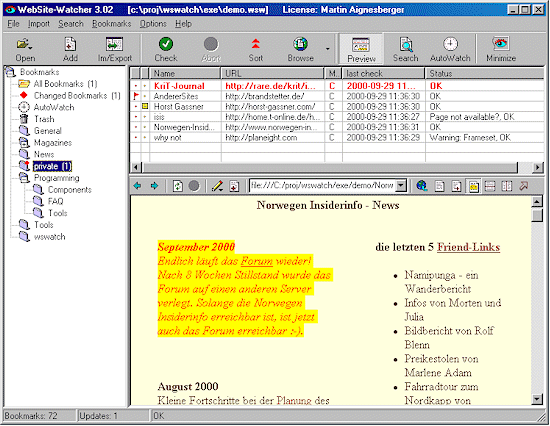The width and height of the screenshot is (550, 426).
Task: Toggle the yellow highlighted-changes view icon
Action: pyautogui.click(x=473, y=186)
